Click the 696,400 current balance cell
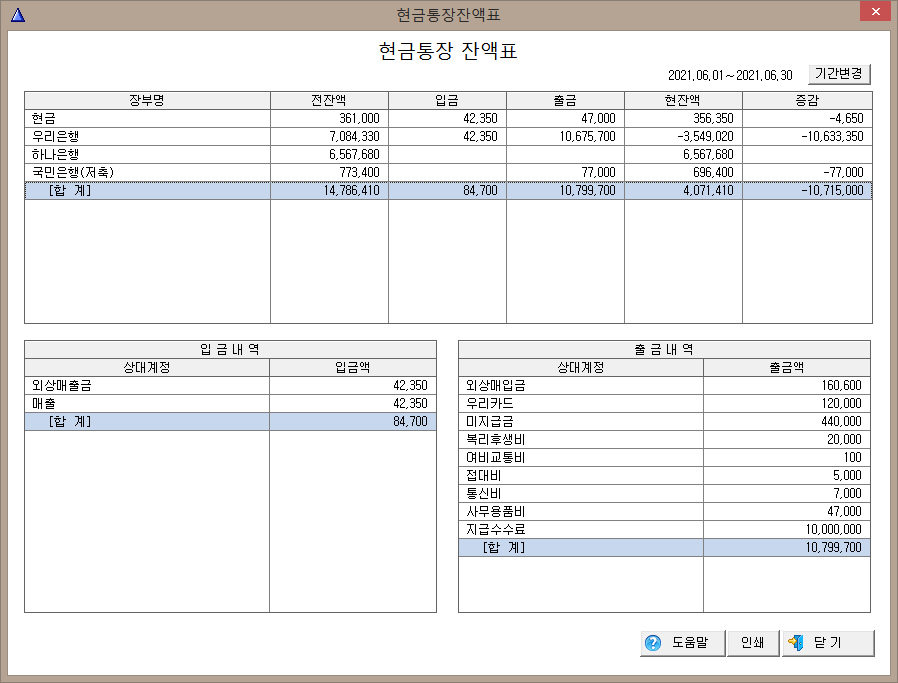Image resolution: width=898 pixels, height=683 pixels. (683, 172)
